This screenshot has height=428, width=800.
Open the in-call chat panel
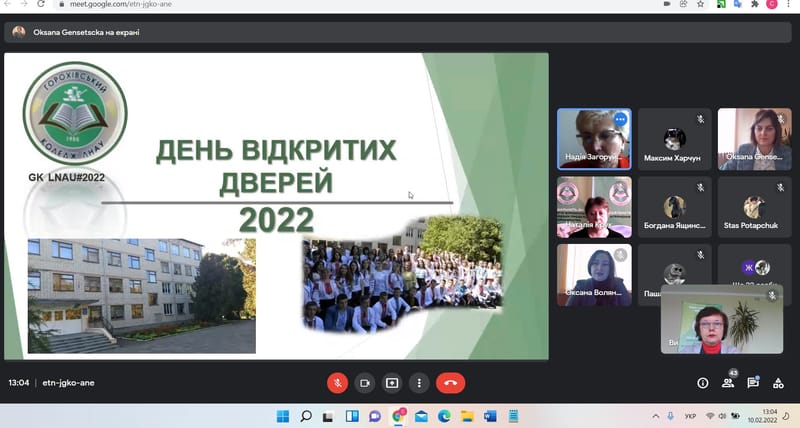click(753, 383)
